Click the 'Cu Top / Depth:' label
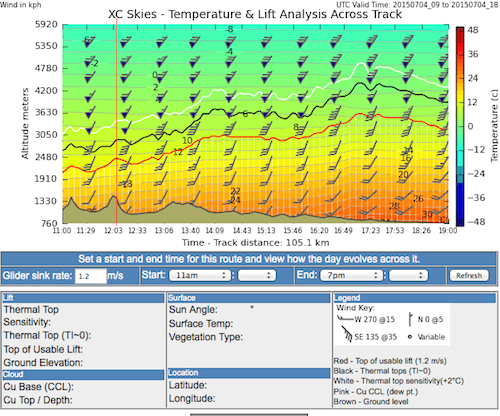This screenshot has width=500, height=416. coord(38,400)
